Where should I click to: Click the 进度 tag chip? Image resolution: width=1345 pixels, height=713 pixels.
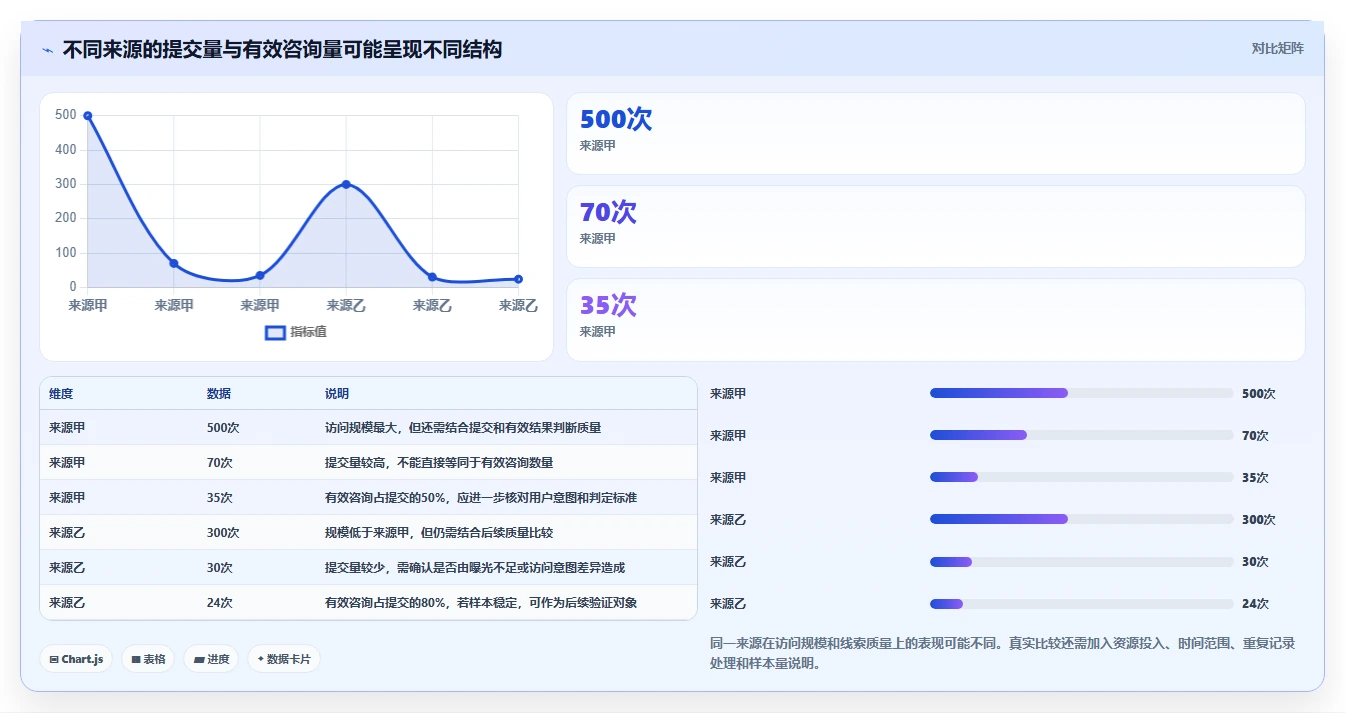point(212,659)
